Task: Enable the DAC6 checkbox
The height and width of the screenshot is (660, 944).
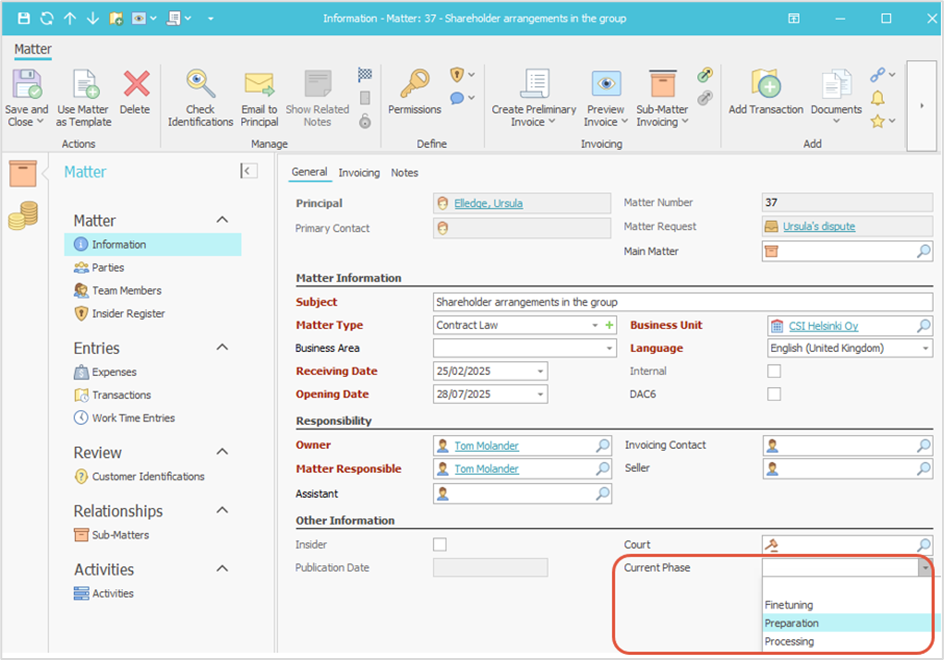Action: tap(773, 394)
